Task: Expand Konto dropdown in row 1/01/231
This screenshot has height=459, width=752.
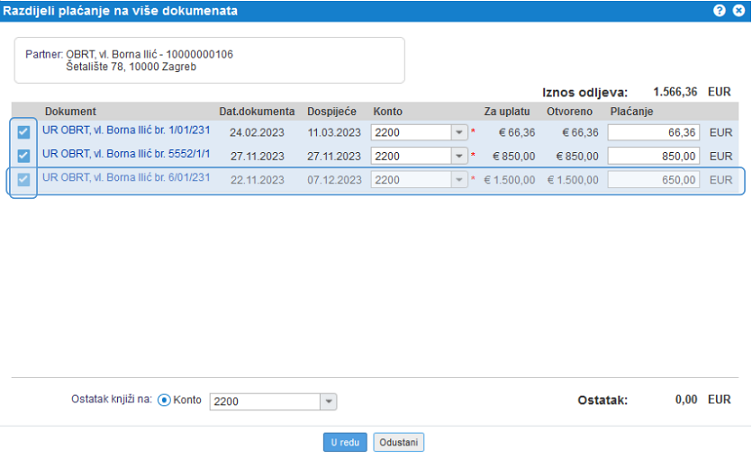Action: point(459,132)
